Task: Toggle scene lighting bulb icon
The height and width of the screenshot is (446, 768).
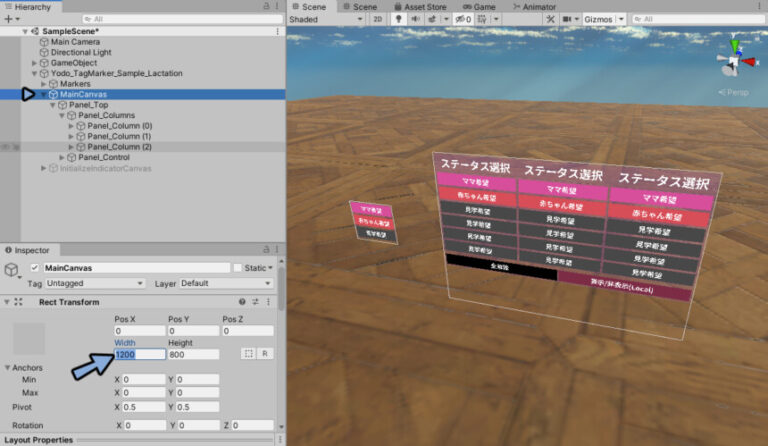Action: pyautogui.click(x=399, y=19)
